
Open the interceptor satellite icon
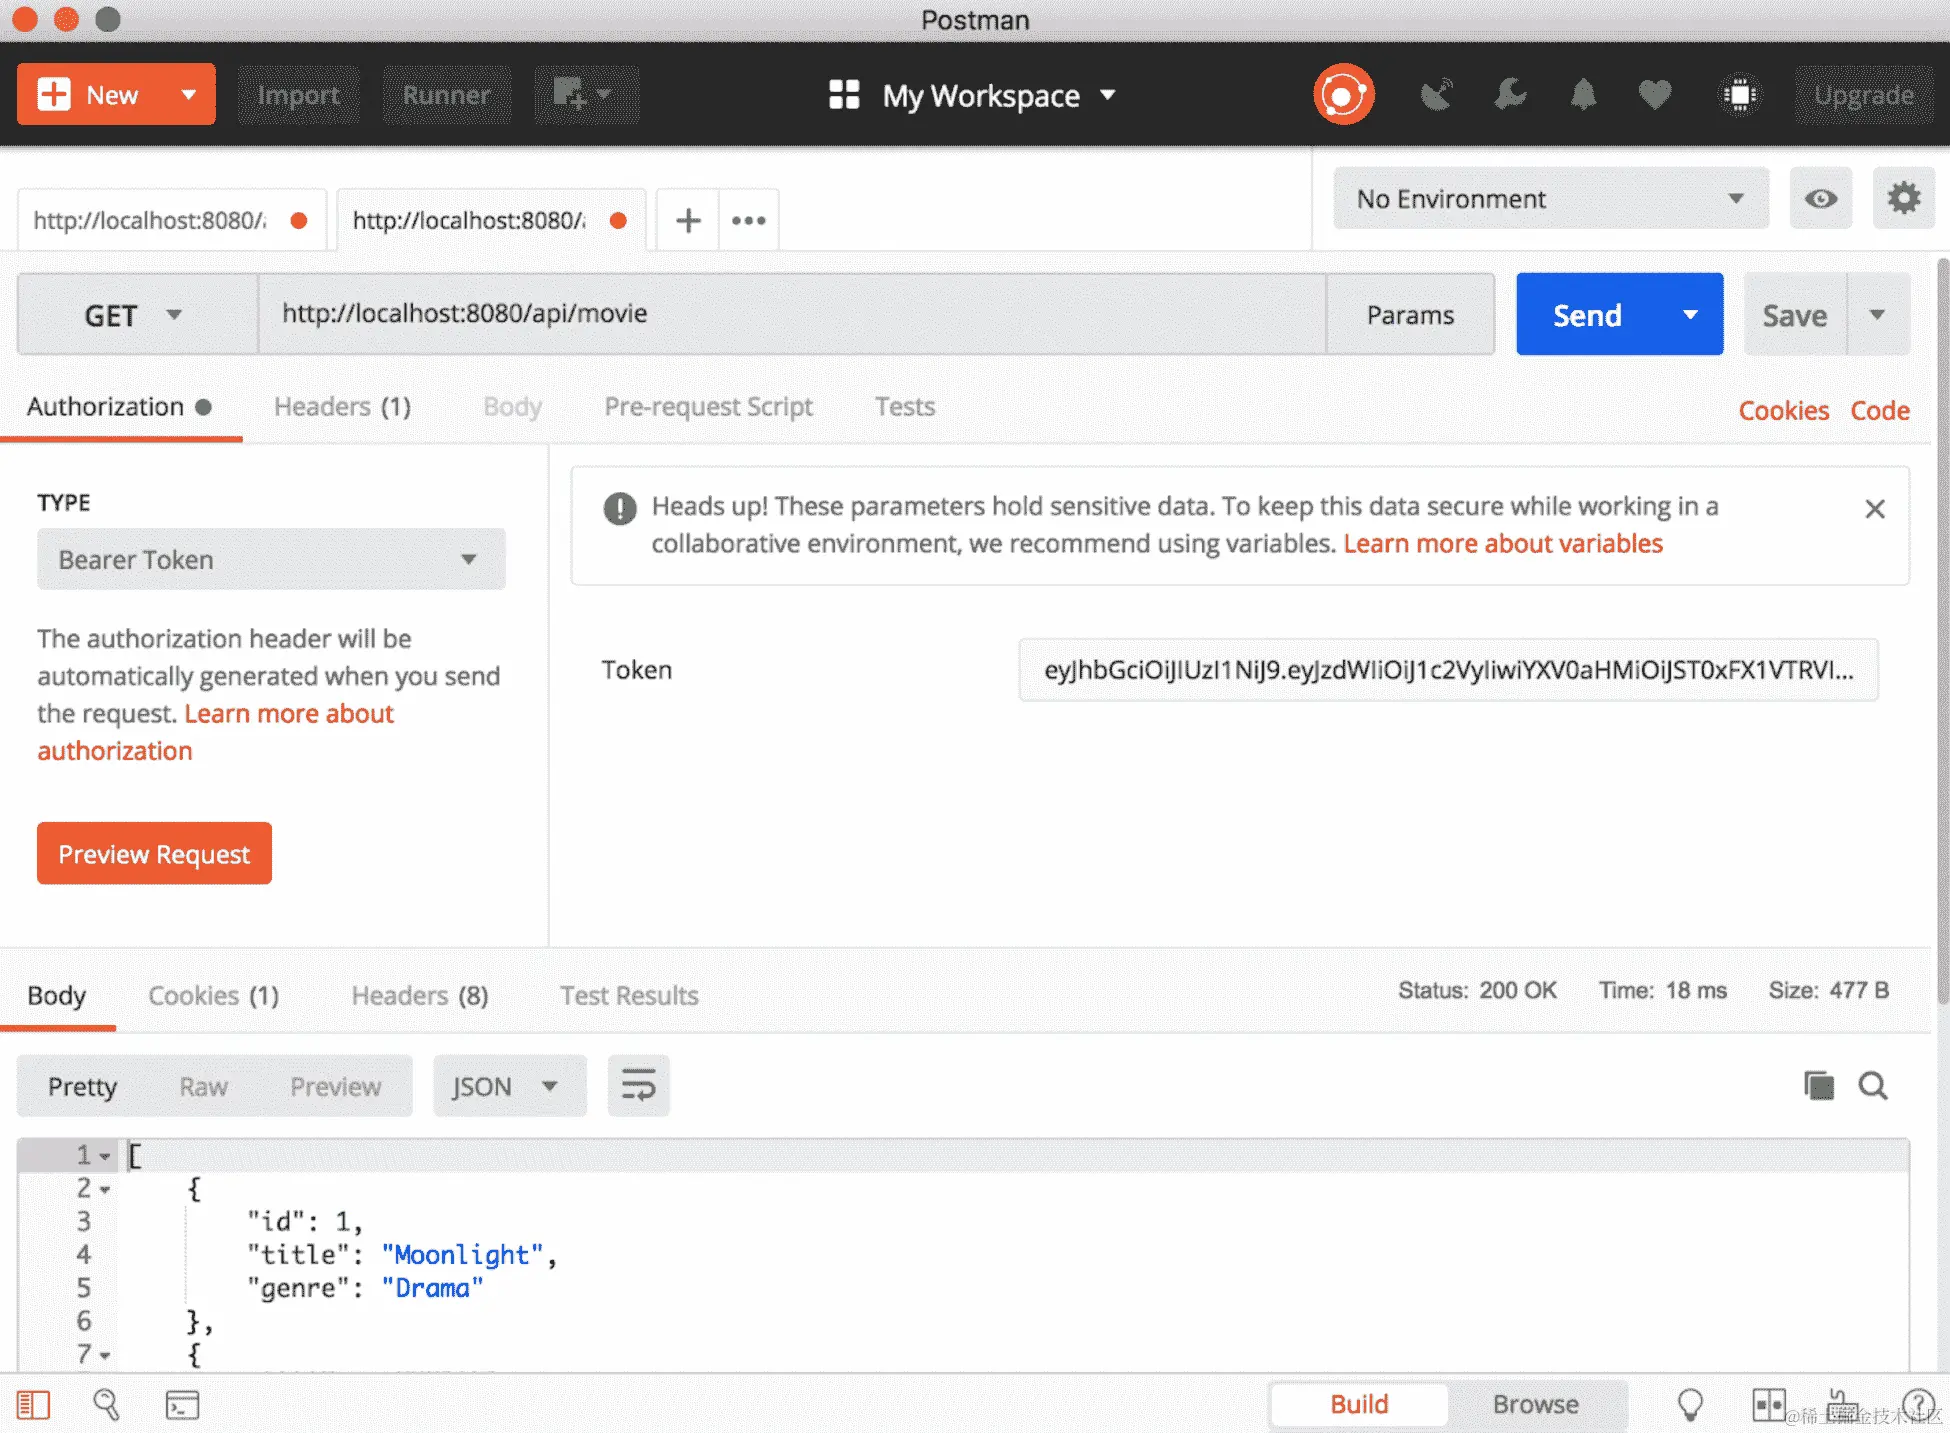1436,95
